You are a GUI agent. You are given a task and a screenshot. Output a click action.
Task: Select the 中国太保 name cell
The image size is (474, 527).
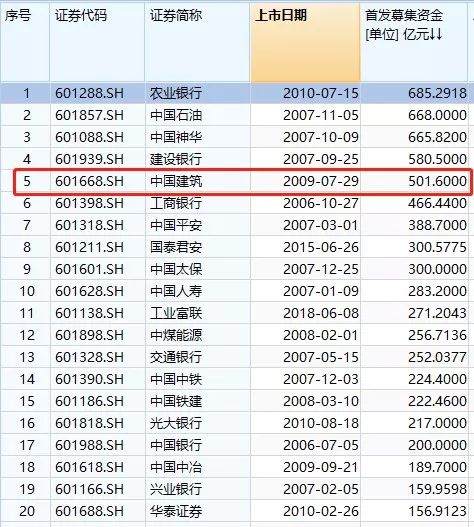(176, 269)
